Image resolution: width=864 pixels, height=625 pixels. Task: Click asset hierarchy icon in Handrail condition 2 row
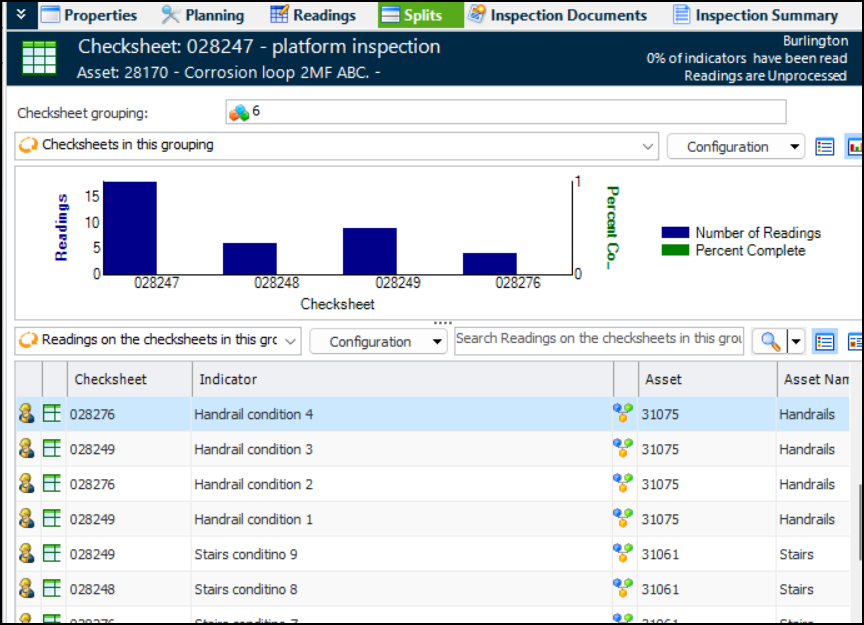[623, 484]
